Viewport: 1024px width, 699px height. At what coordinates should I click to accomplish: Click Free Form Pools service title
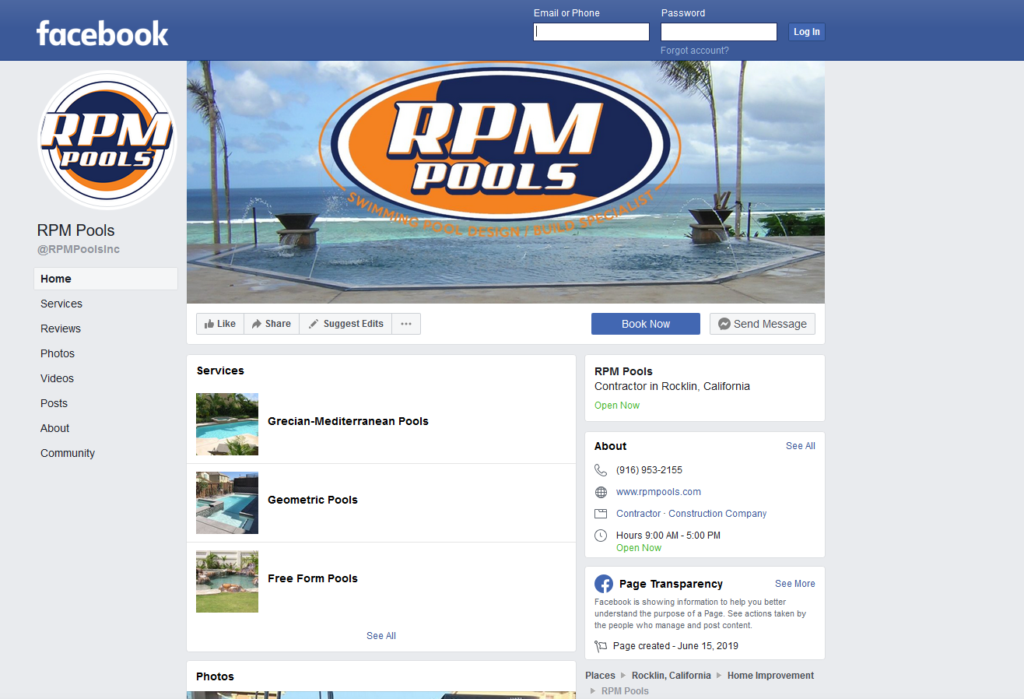[313, 578]
